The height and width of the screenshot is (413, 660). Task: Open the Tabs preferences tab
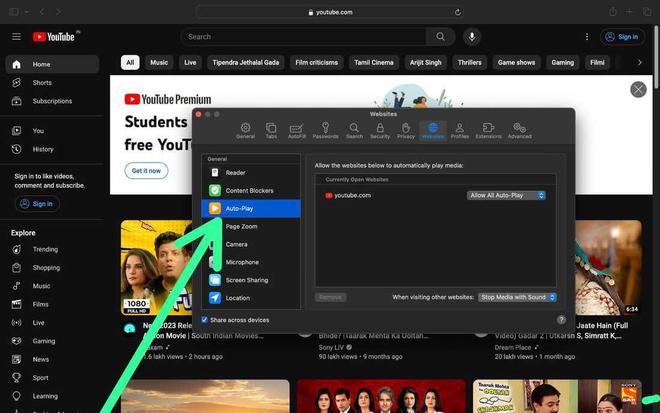(271, 131)
